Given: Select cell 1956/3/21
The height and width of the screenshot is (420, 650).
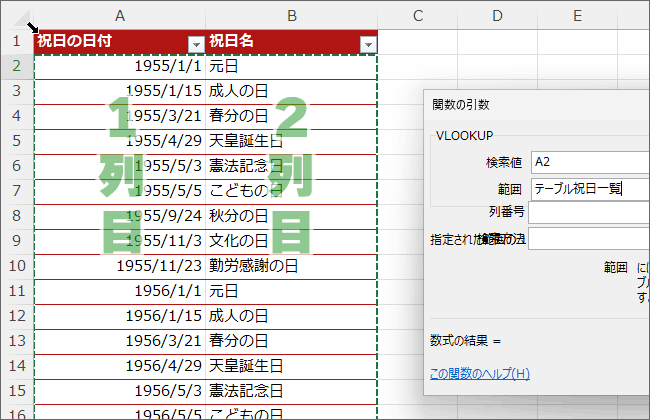Looking at the screenshot, I should (120, 341).
